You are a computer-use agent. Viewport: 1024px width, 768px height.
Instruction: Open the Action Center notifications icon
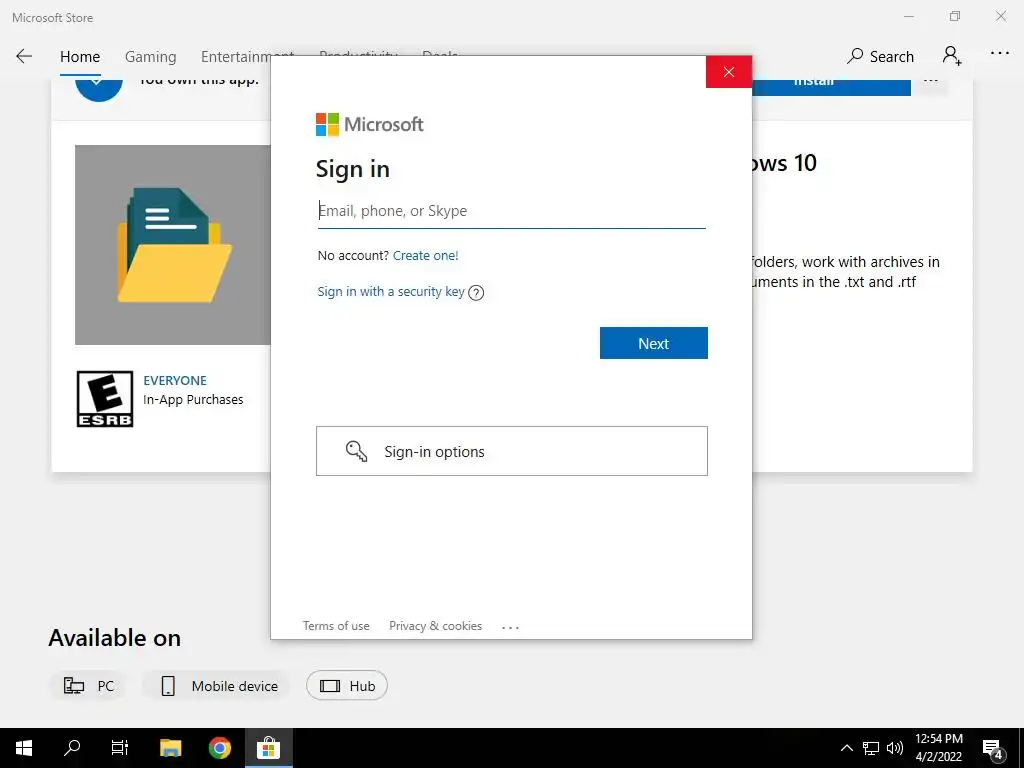point(993,749)
